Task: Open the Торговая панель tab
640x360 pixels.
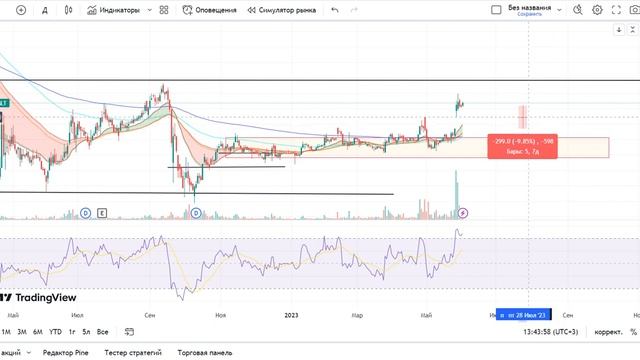Action: pos(205,353)
